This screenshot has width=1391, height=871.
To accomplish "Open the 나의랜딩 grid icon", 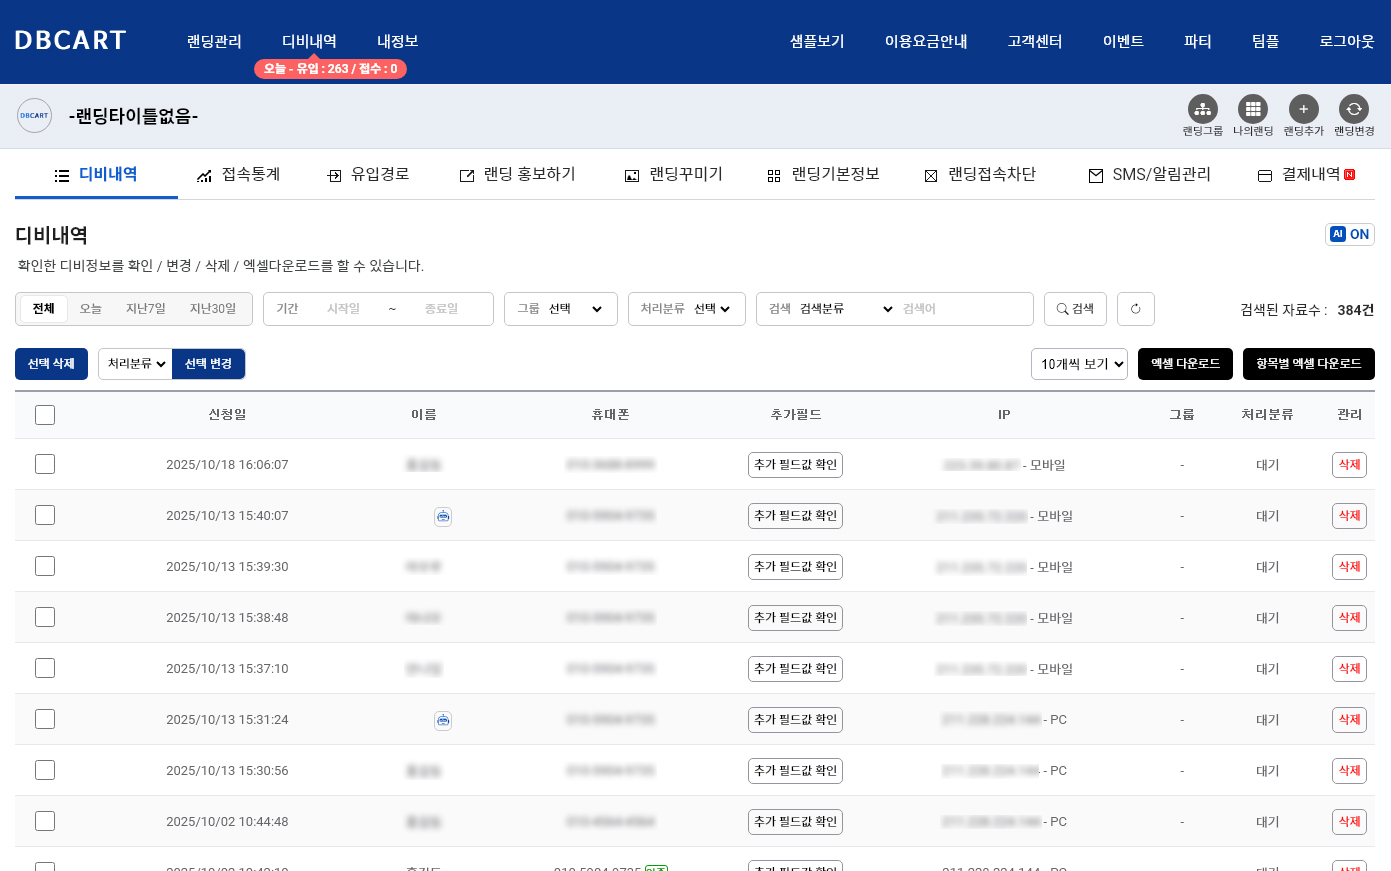I will (x=1252, y=109).
